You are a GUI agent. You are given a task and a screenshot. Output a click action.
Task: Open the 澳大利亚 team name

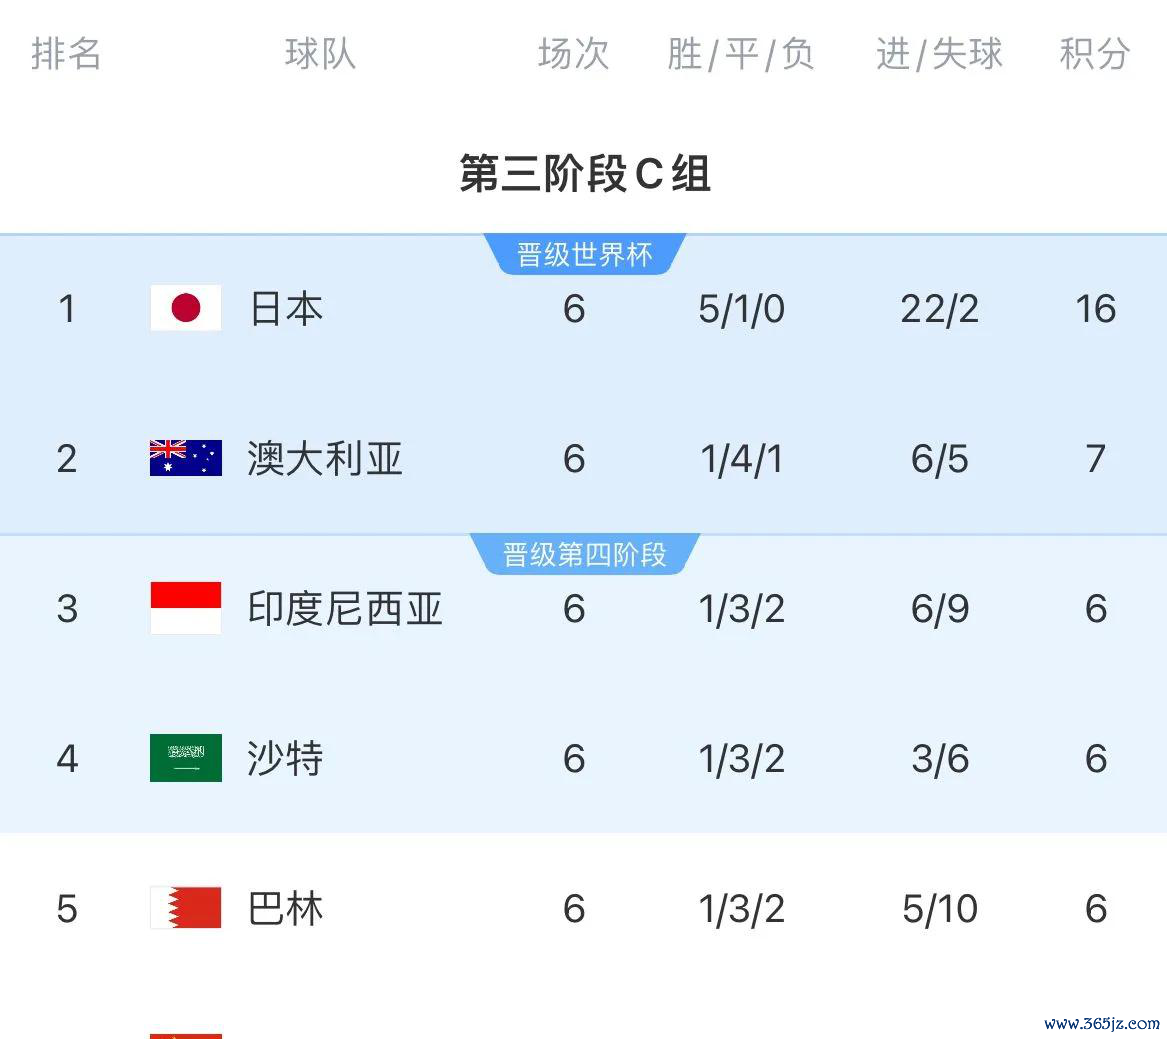[x=324, y=458]
